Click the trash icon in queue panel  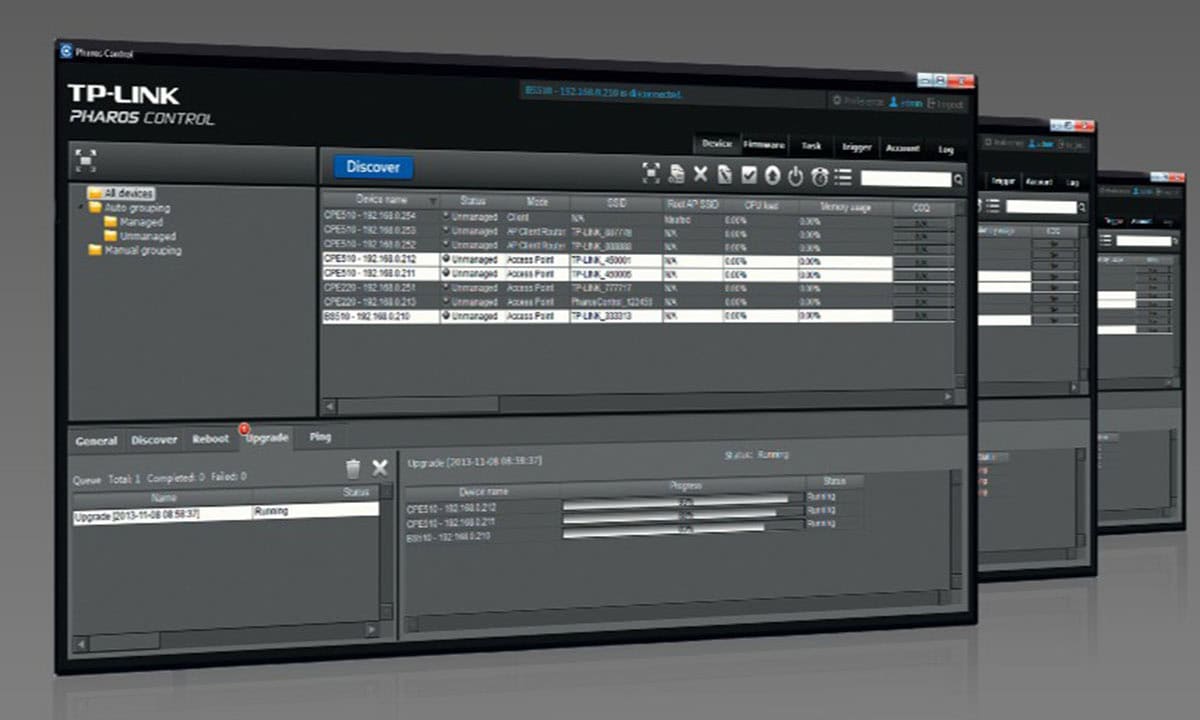coord(352,467)
